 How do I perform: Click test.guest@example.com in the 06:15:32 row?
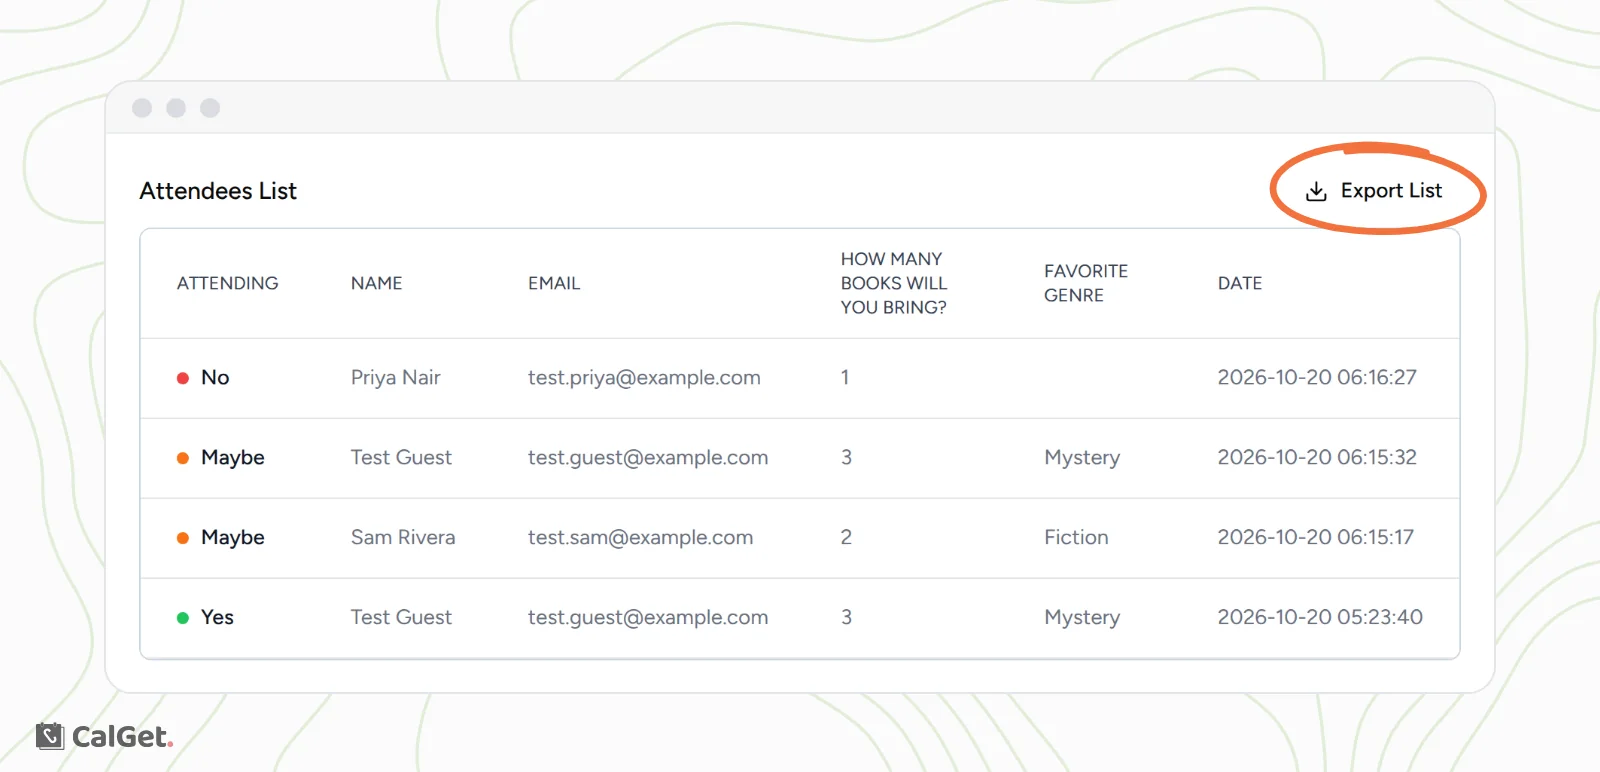click(x=648, y=458)
